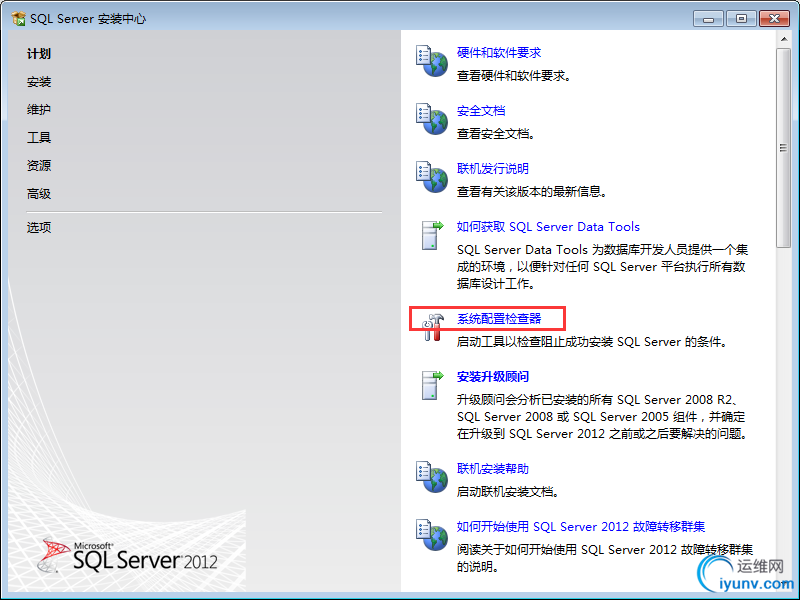
Task: Click text 启动联机安装文档。
Action: [508, 491]
